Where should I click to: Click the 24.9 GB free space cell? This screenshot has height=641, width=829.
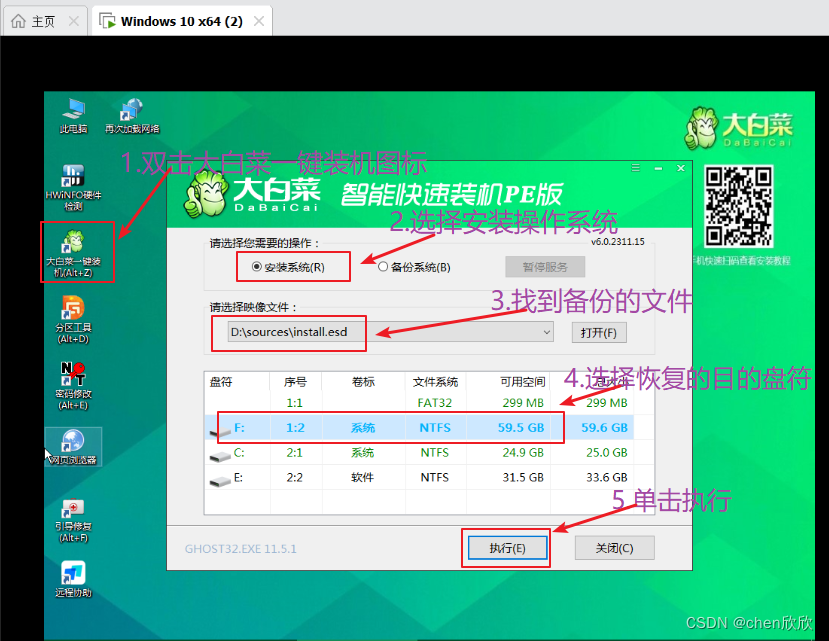click(523, 453)
